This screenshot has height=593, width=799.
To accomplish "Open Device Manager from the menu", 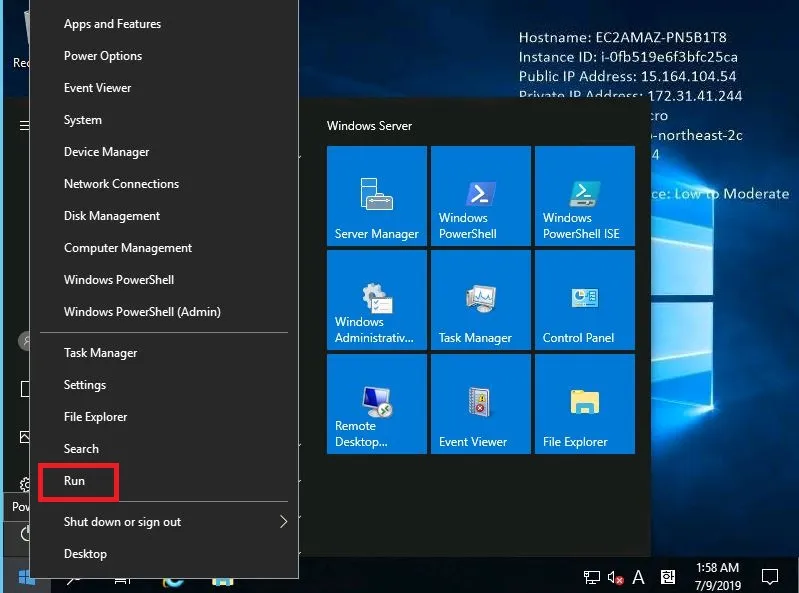I will click(106, 152).
